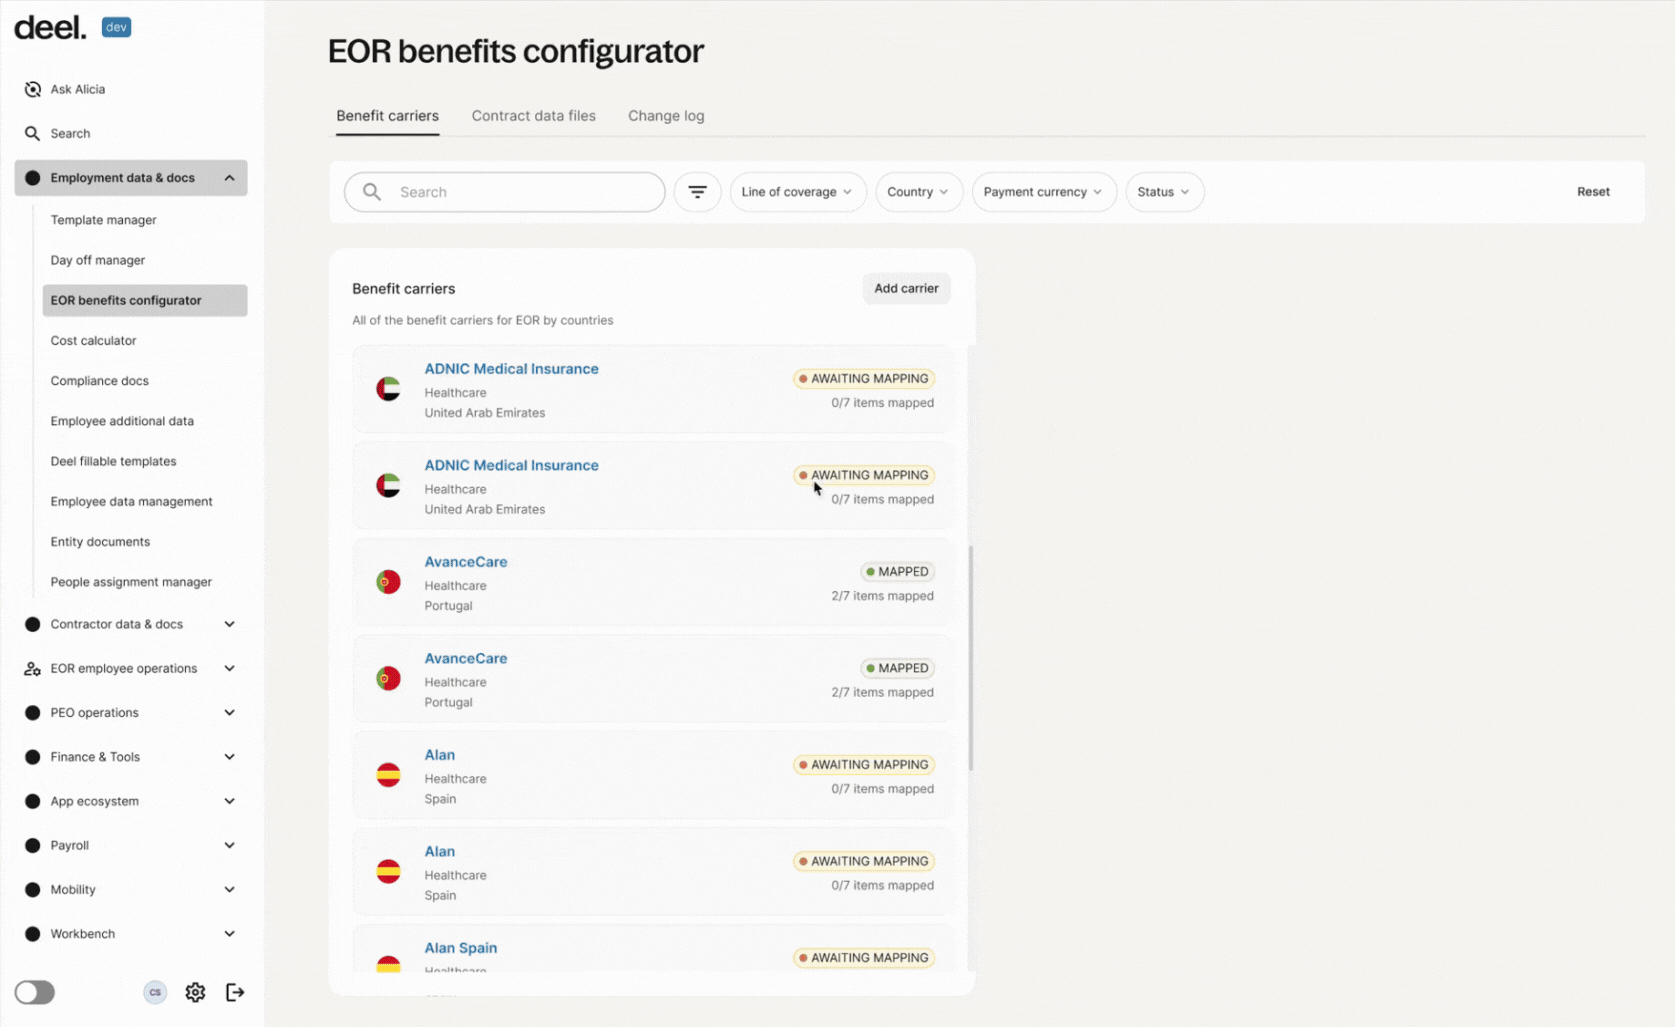Click the PEO operations bullet icon
Viewport: 1675px width, 1027px height.
tap(32, 713)
